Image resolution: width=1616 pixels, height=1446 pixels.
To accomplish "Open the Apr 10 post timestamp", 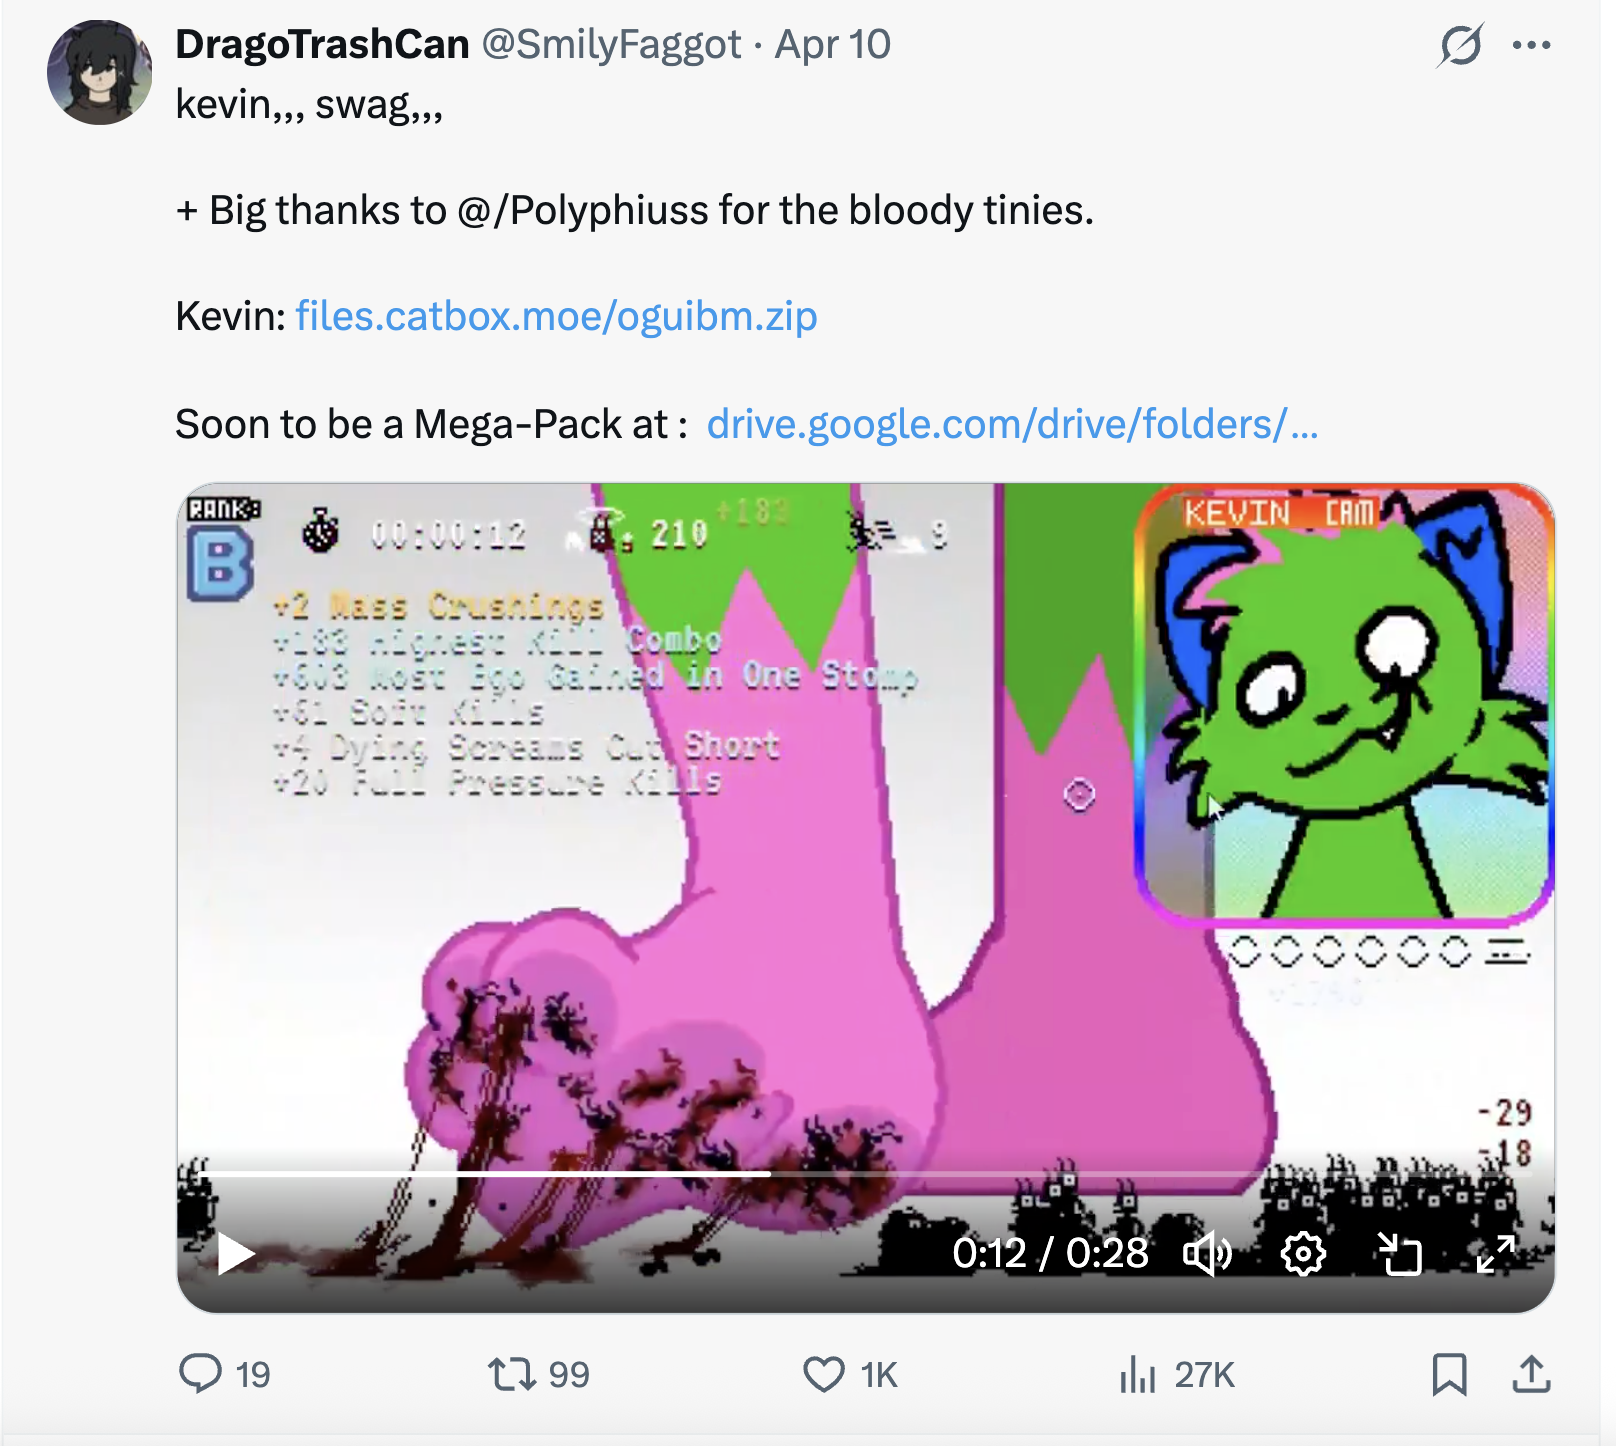I will pos(832,44).
